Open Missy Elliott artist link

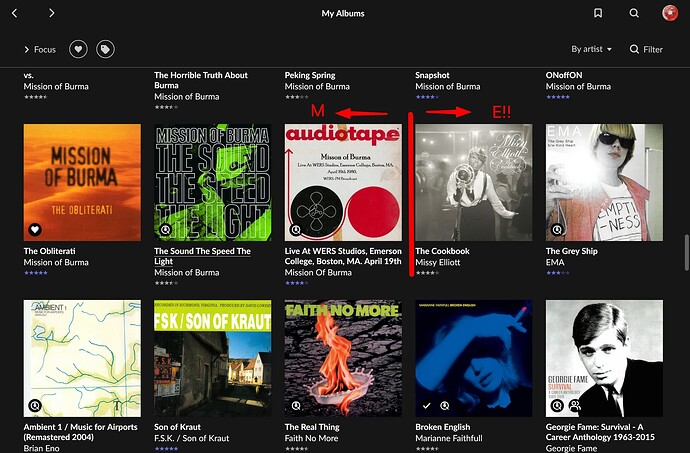point(437,262)
